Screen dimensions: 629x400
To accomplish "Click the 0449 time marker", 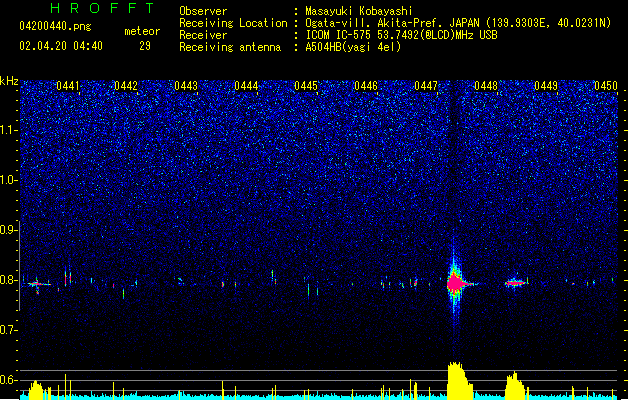I will [x=546, y=86].
